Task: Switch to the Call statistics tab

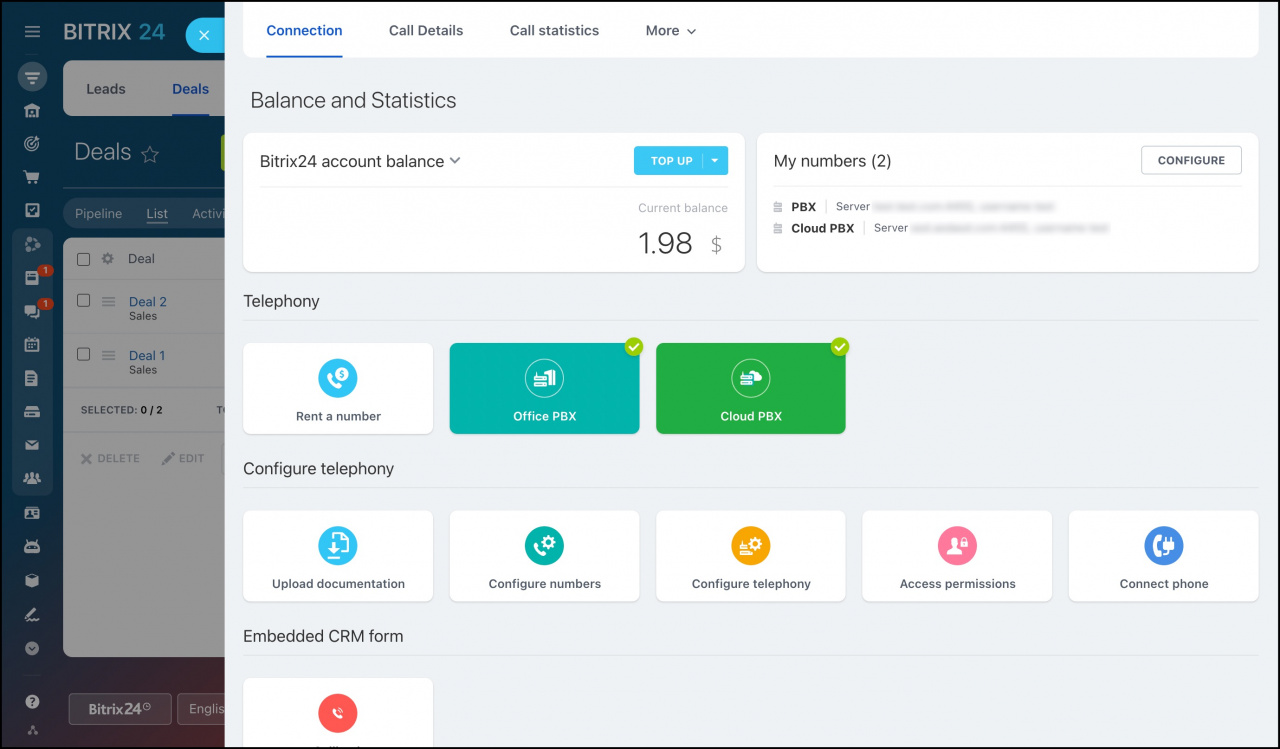Action: pyautogui.click(x=554, y=31)
